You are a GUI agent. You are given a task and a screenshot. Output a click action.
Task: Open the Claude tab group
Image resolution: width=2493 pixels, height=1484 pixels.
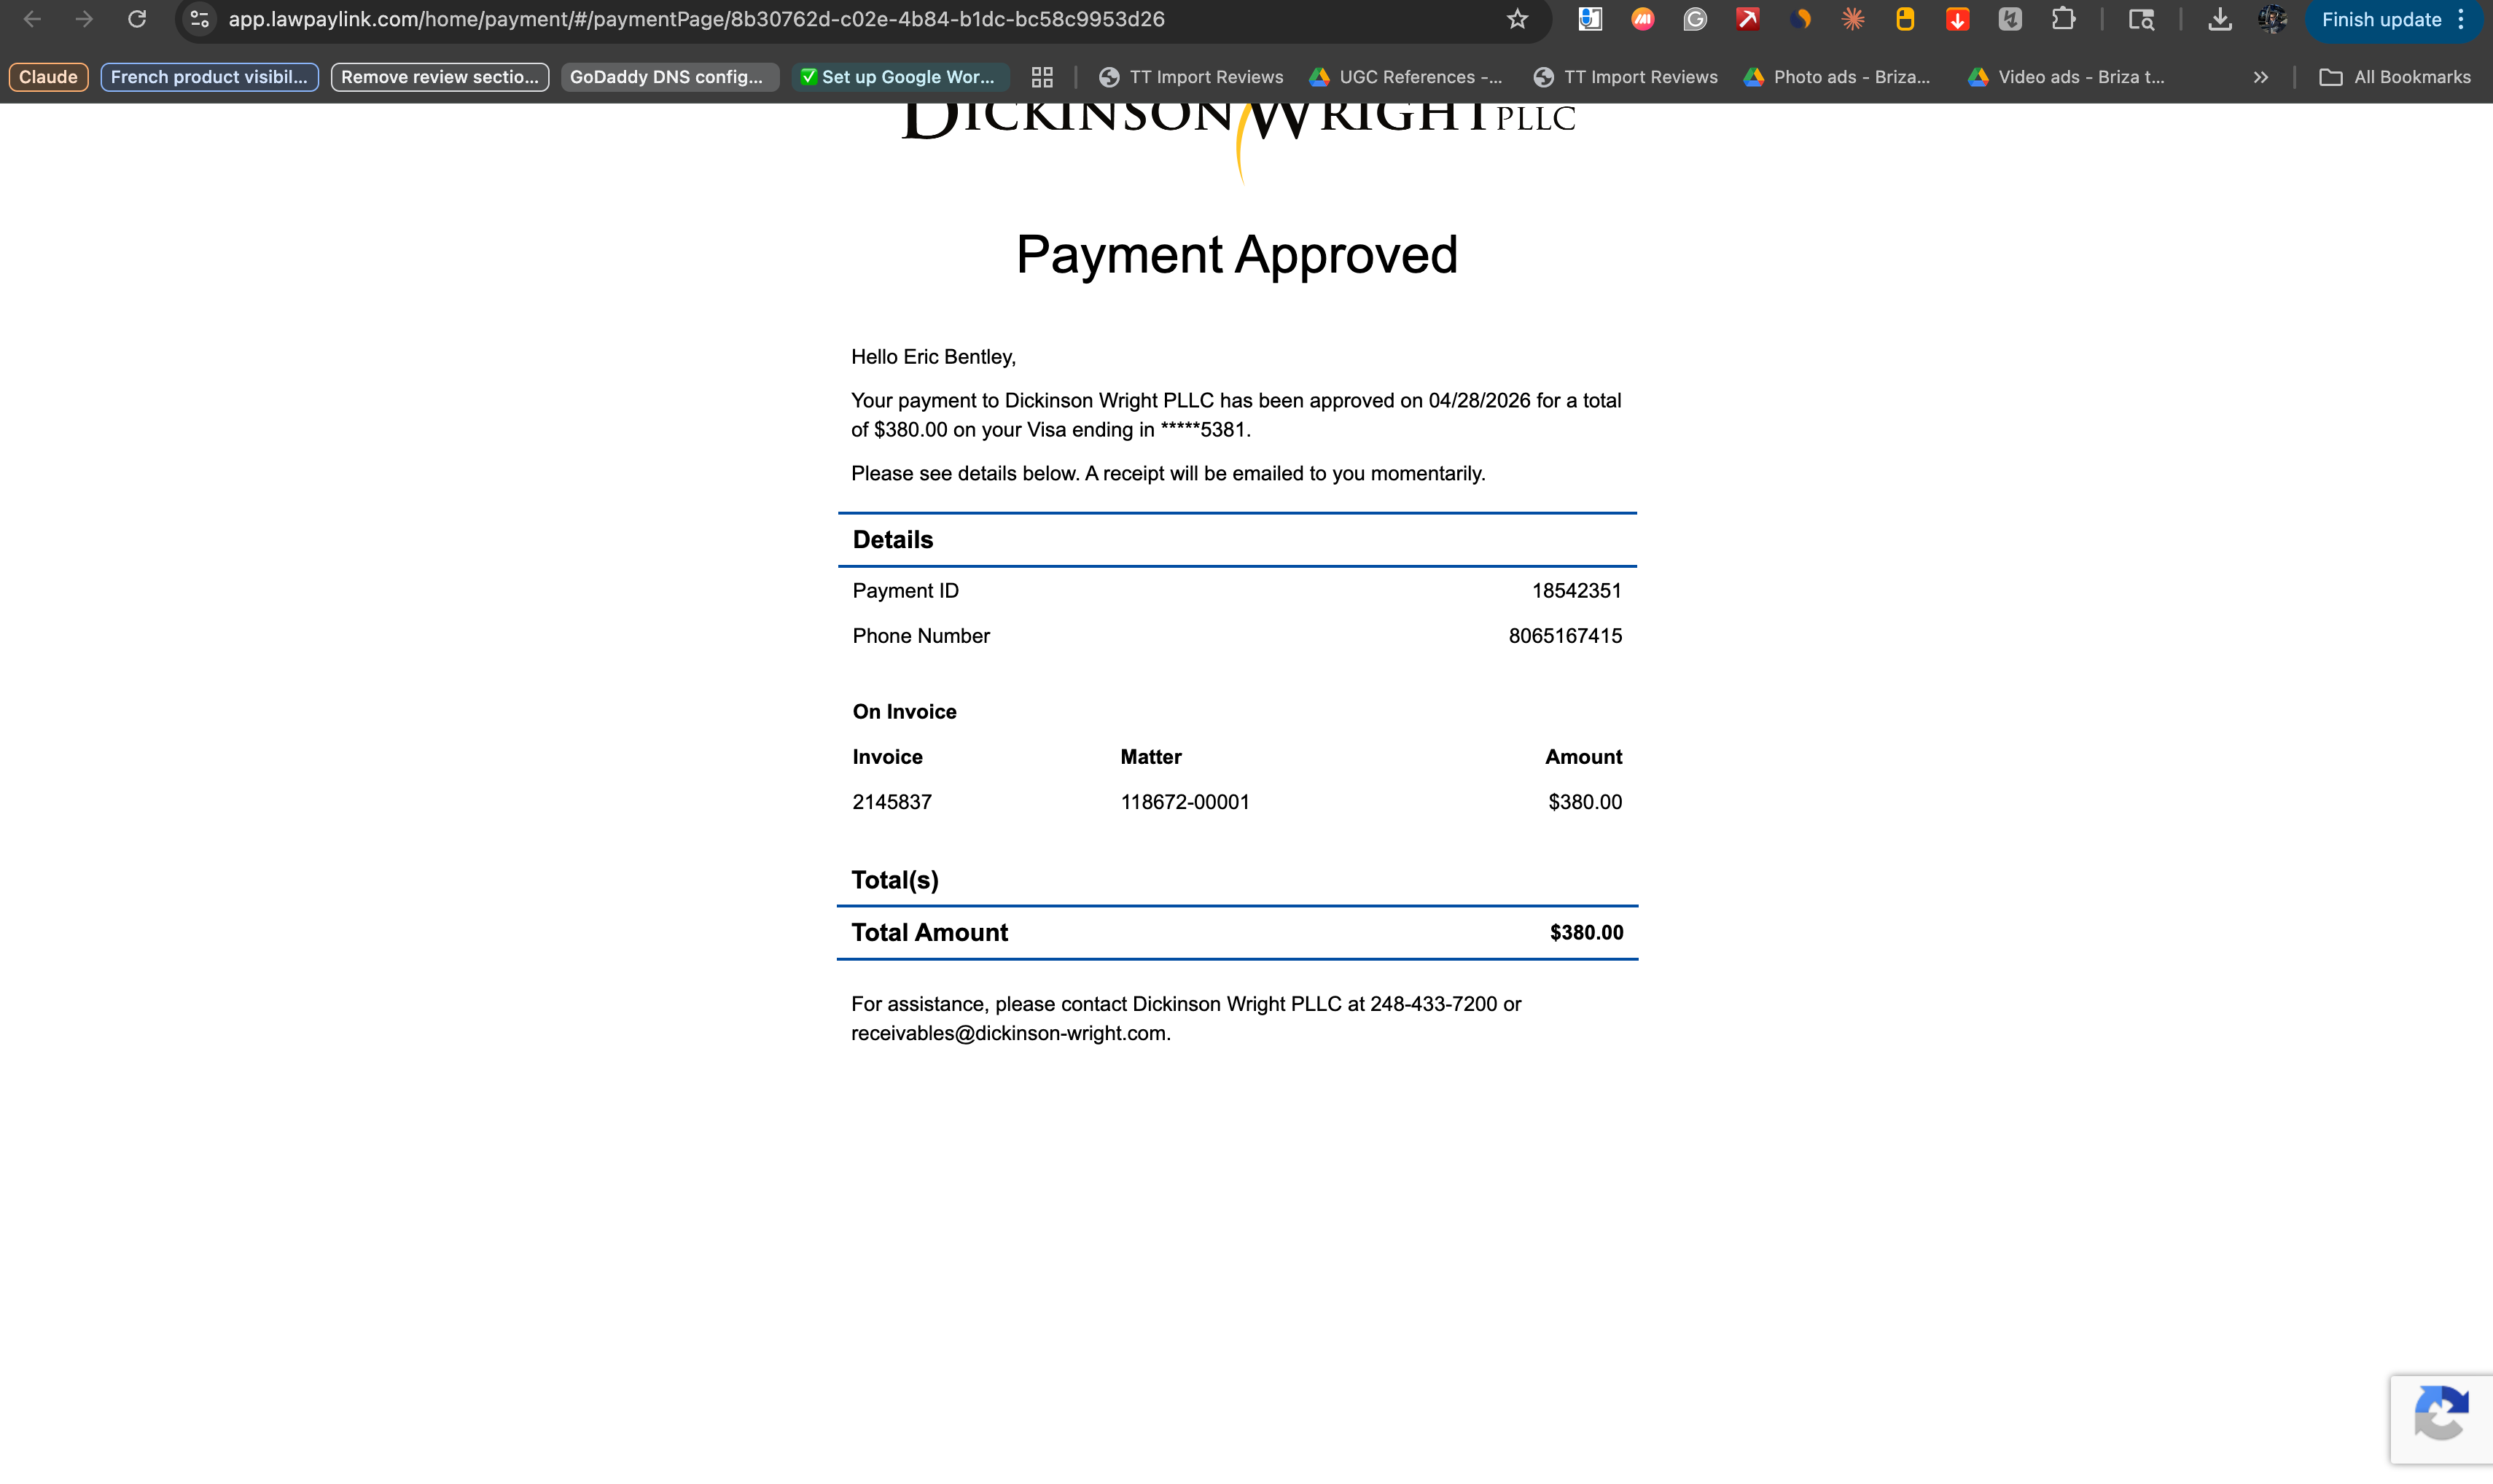48,77
